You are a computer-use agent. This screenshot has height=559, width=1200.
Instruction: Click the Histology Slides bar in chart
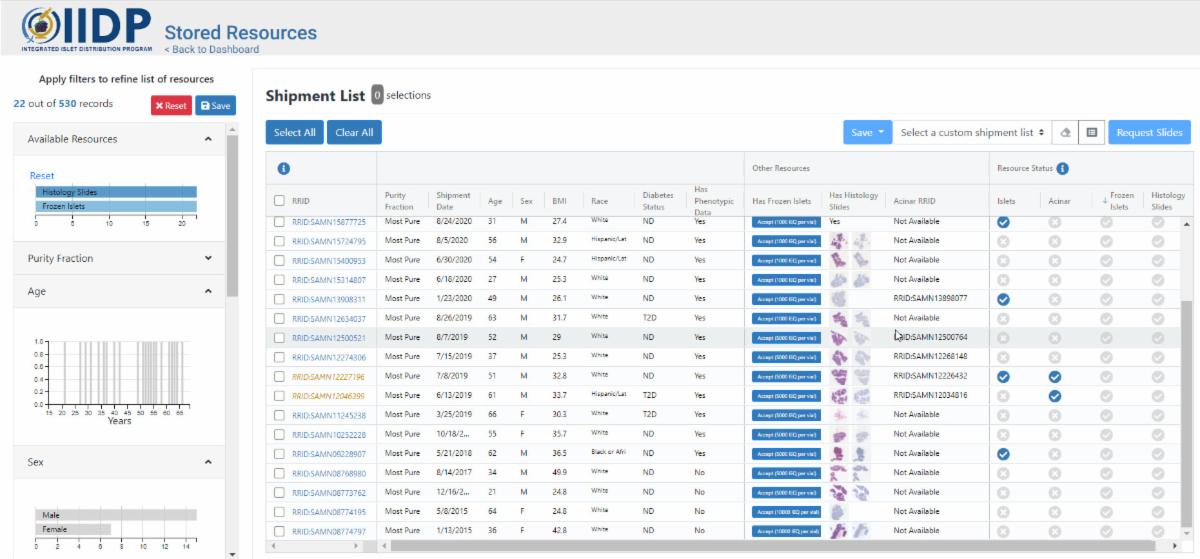pyautogui.click(x=116, y=192)
